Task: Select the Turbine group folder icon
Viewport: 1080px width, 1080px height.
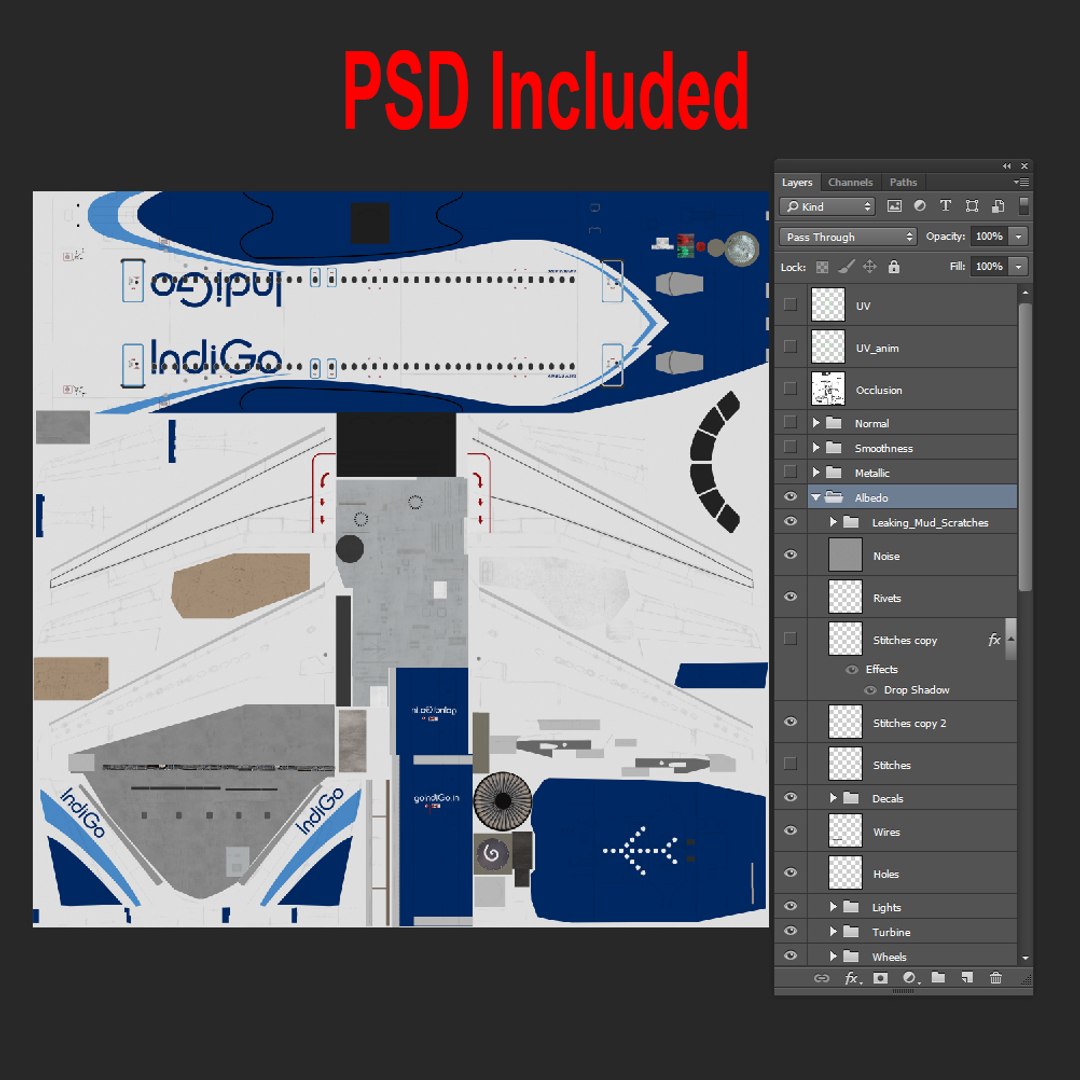Action: [851, 931]
